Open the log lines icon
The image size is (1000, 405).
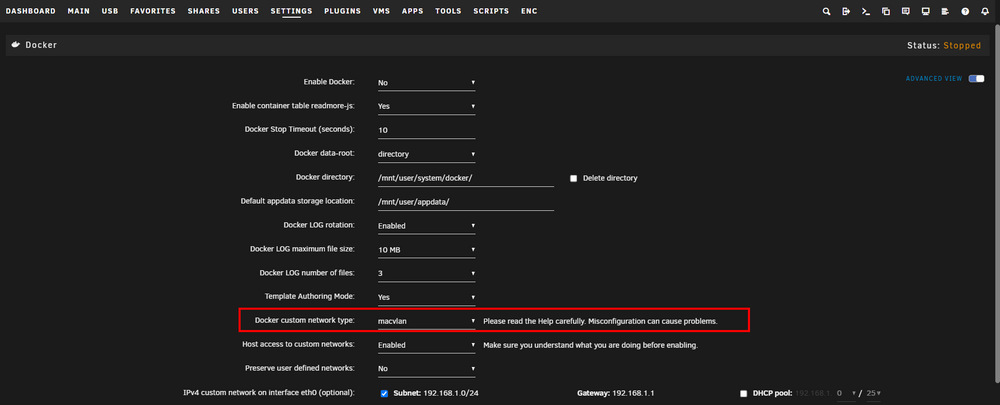coord(945,11)
